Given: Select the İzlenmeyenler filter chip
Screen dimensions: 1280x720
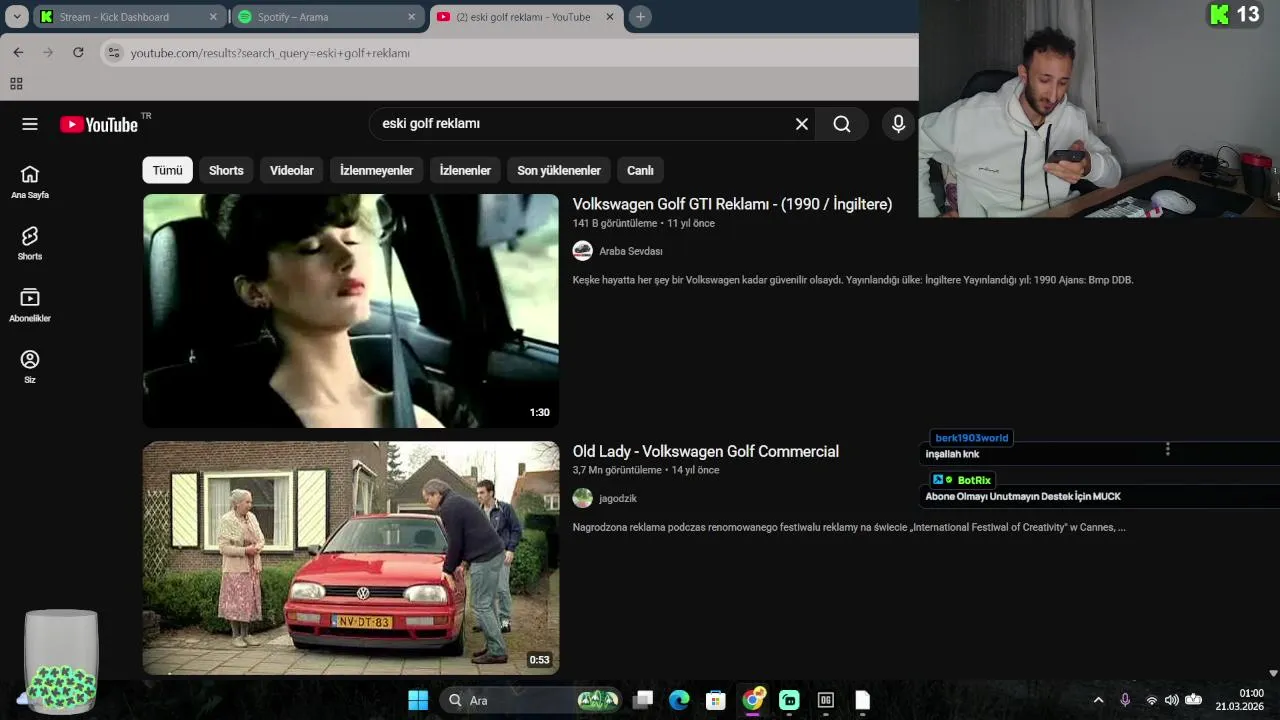Looking at the screenshot, I should (x=376, y=170).
